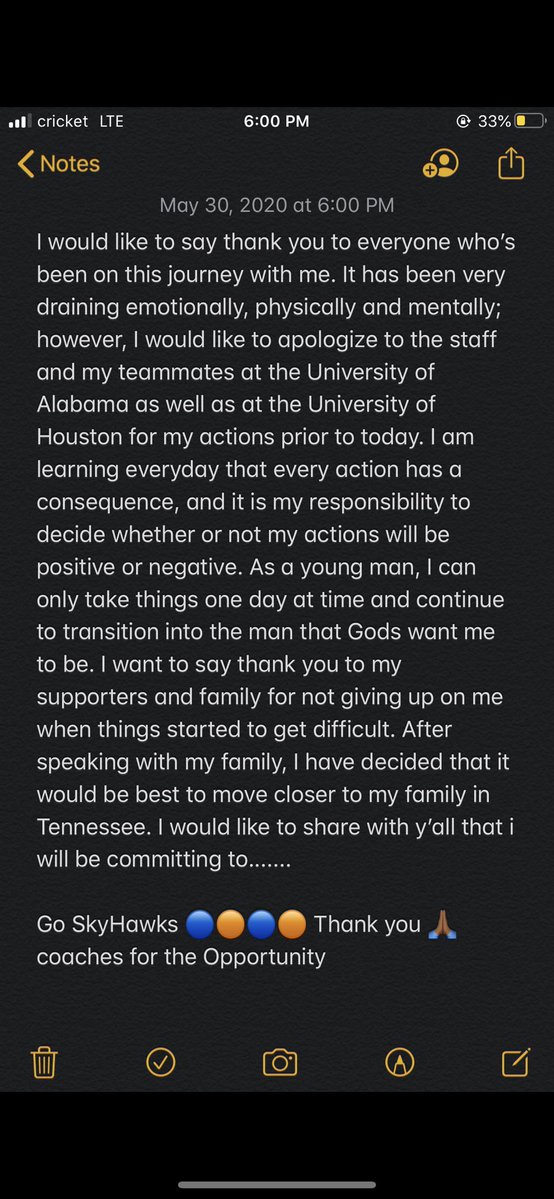Tap the checklist circle-check icon
This screenshot has height=1199, width=554.
click(160, 1061)
